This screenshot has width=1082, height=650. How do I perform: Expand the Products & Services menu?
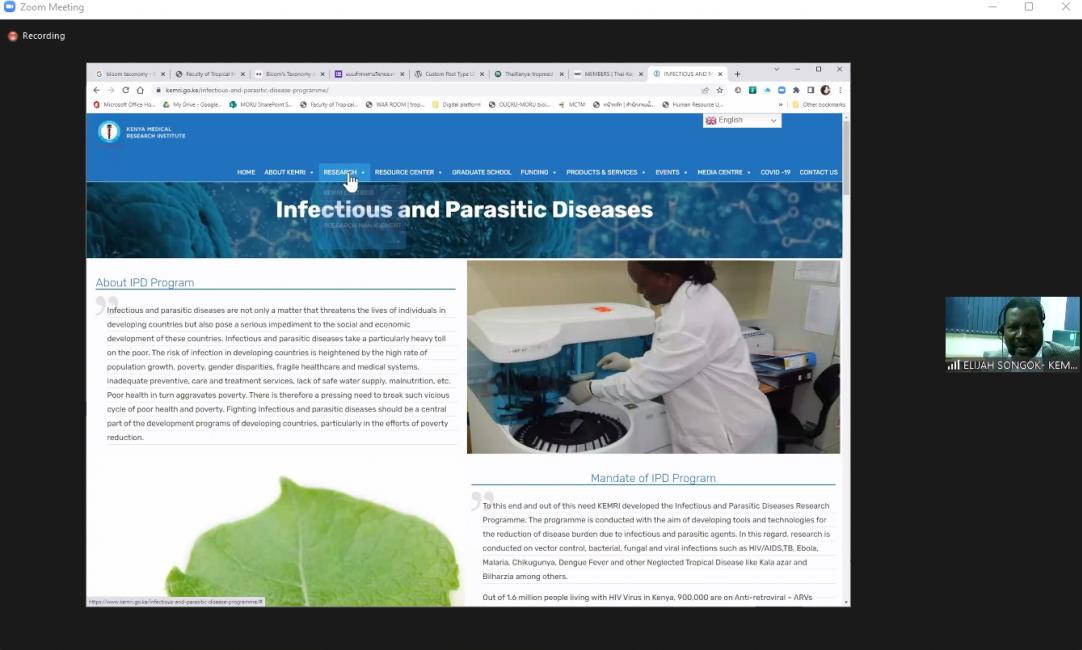point(605,173)
